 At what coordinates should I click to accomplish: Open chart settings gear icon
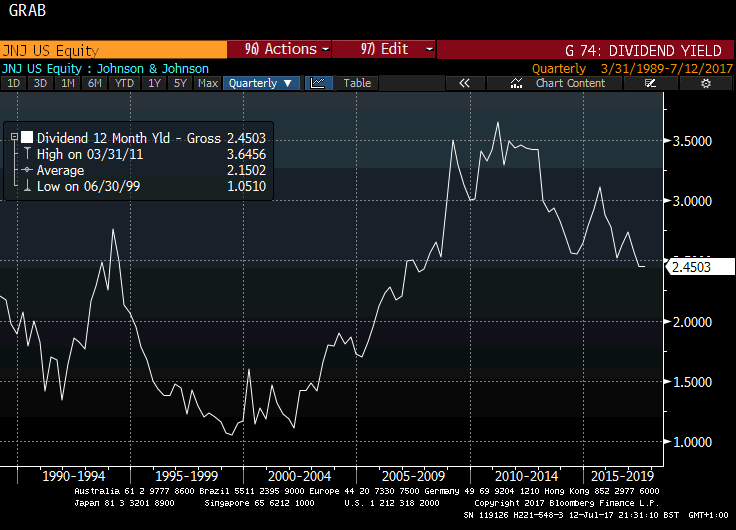(x=705, y=83)
